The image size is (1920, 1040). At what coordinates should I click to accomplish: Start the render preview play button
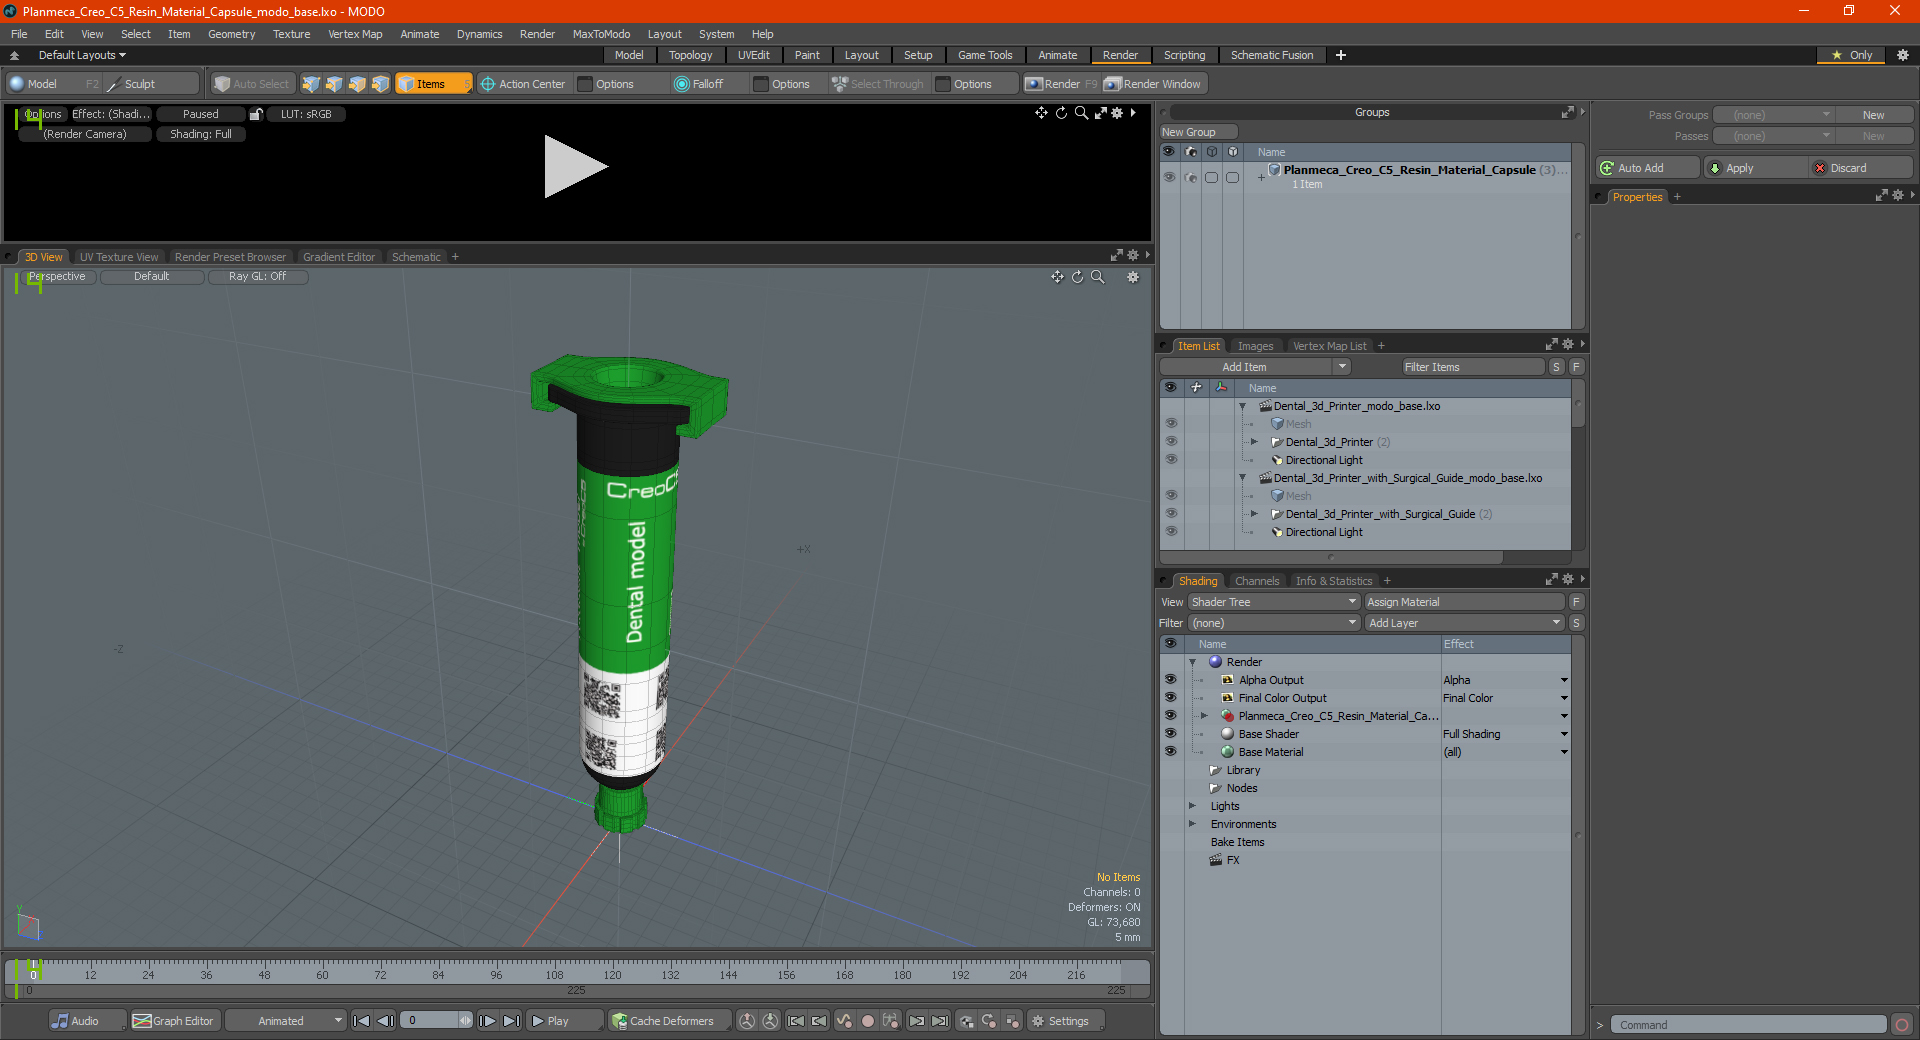575,167
